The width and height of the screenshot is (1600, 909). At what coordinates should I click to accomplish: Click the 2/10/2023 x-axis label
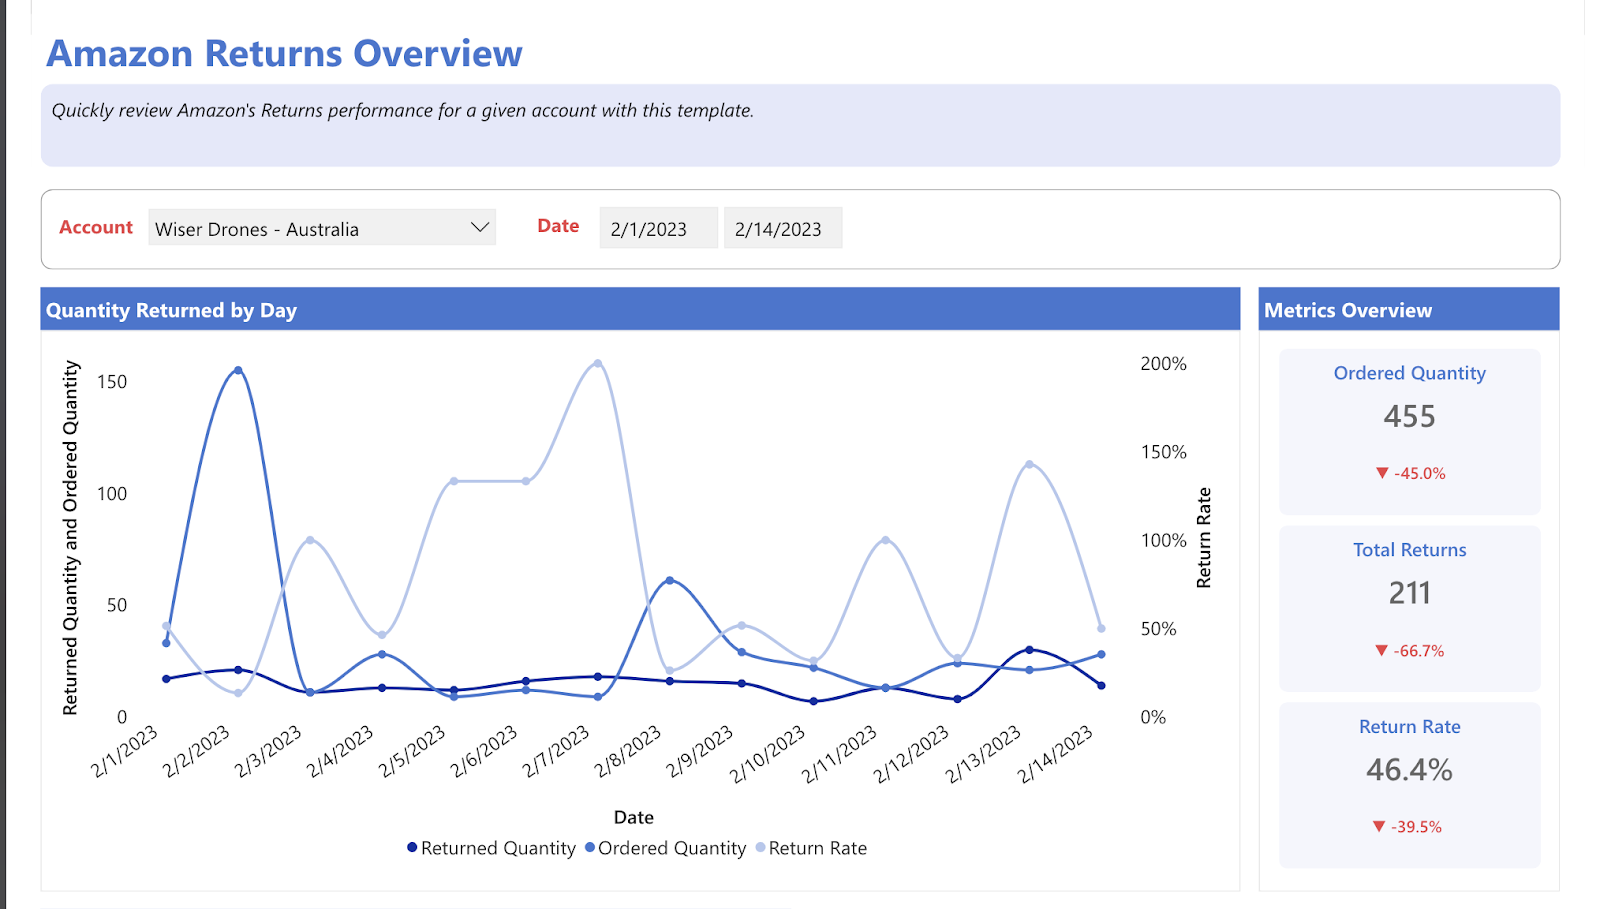[768, 755]
